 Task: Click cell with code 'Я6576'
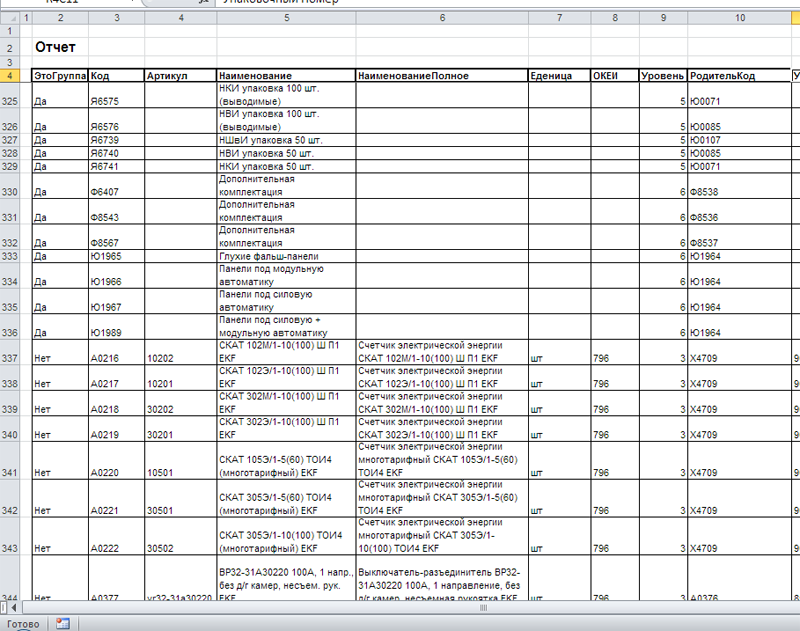[116, 120]
